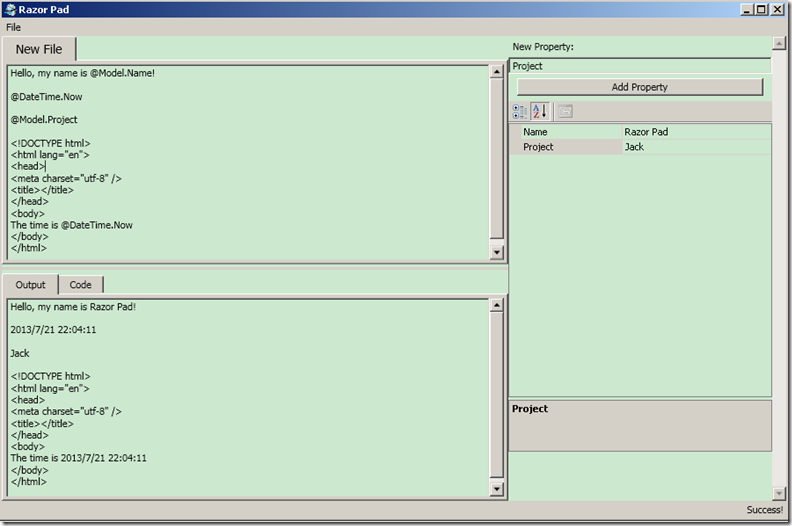Click 'Hello, my name is Razor Pad!' in output
Image resolution: width=792 pixels, height=526 pixels.
(73, 307)
